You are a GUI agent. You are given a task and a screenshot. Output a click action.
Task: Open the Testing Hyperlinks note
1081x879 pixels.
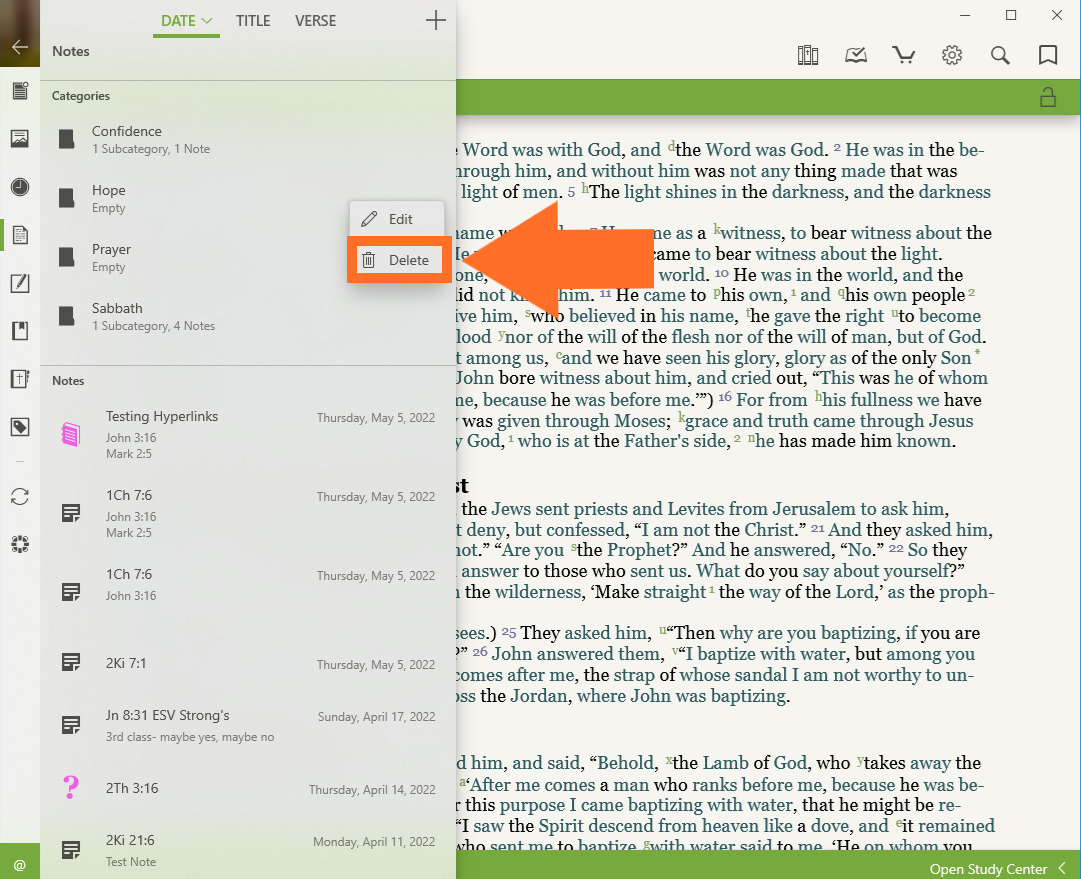pos(162,417)
